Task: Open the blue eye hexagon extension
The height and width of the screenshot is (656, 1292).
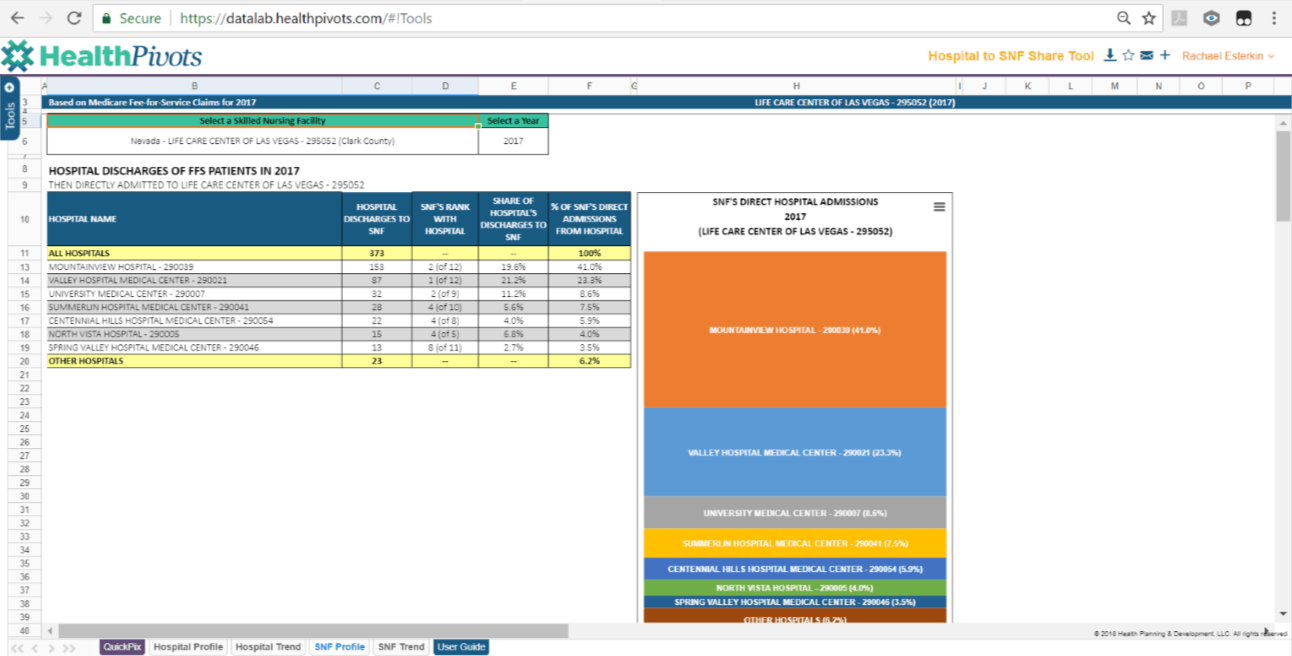Action: (1211, 18)
